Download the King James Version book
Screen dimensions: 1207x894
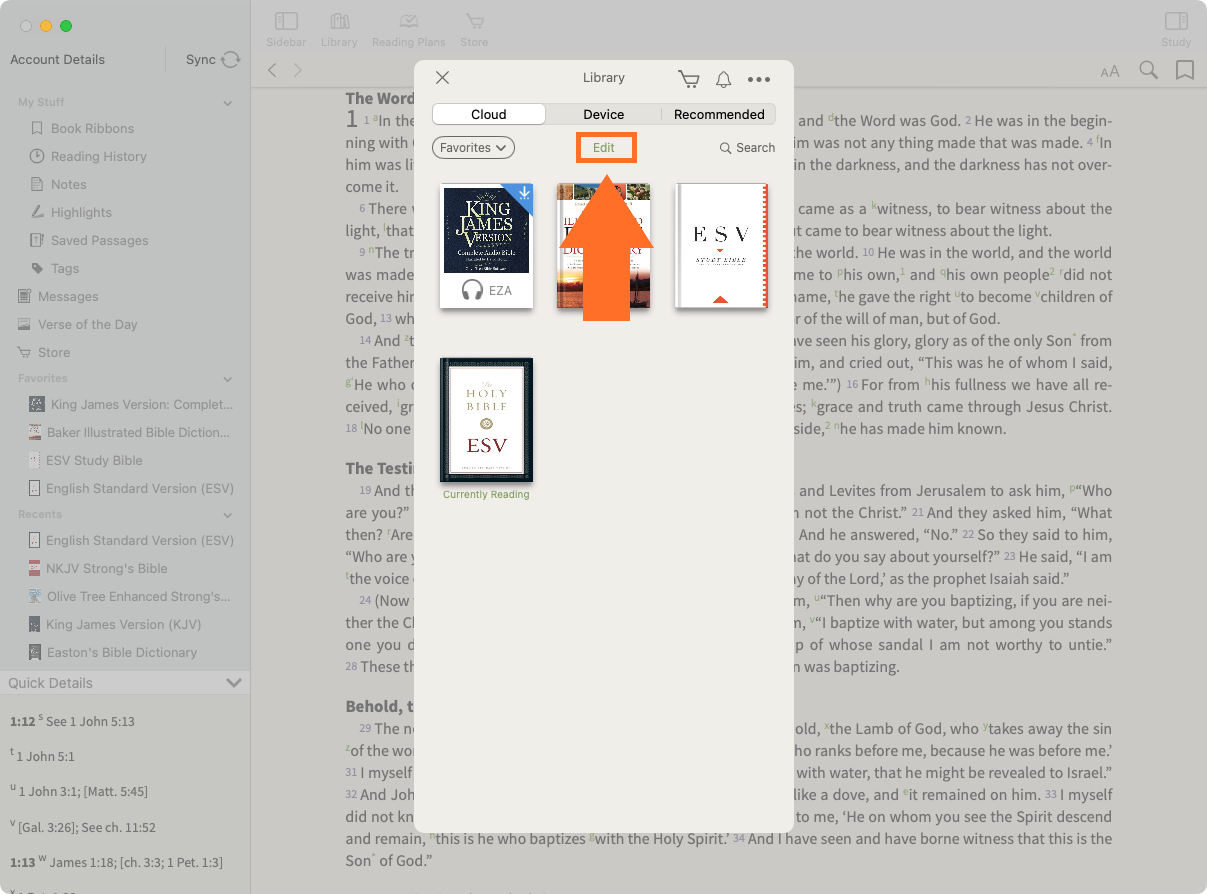click(x=522, y=194)
